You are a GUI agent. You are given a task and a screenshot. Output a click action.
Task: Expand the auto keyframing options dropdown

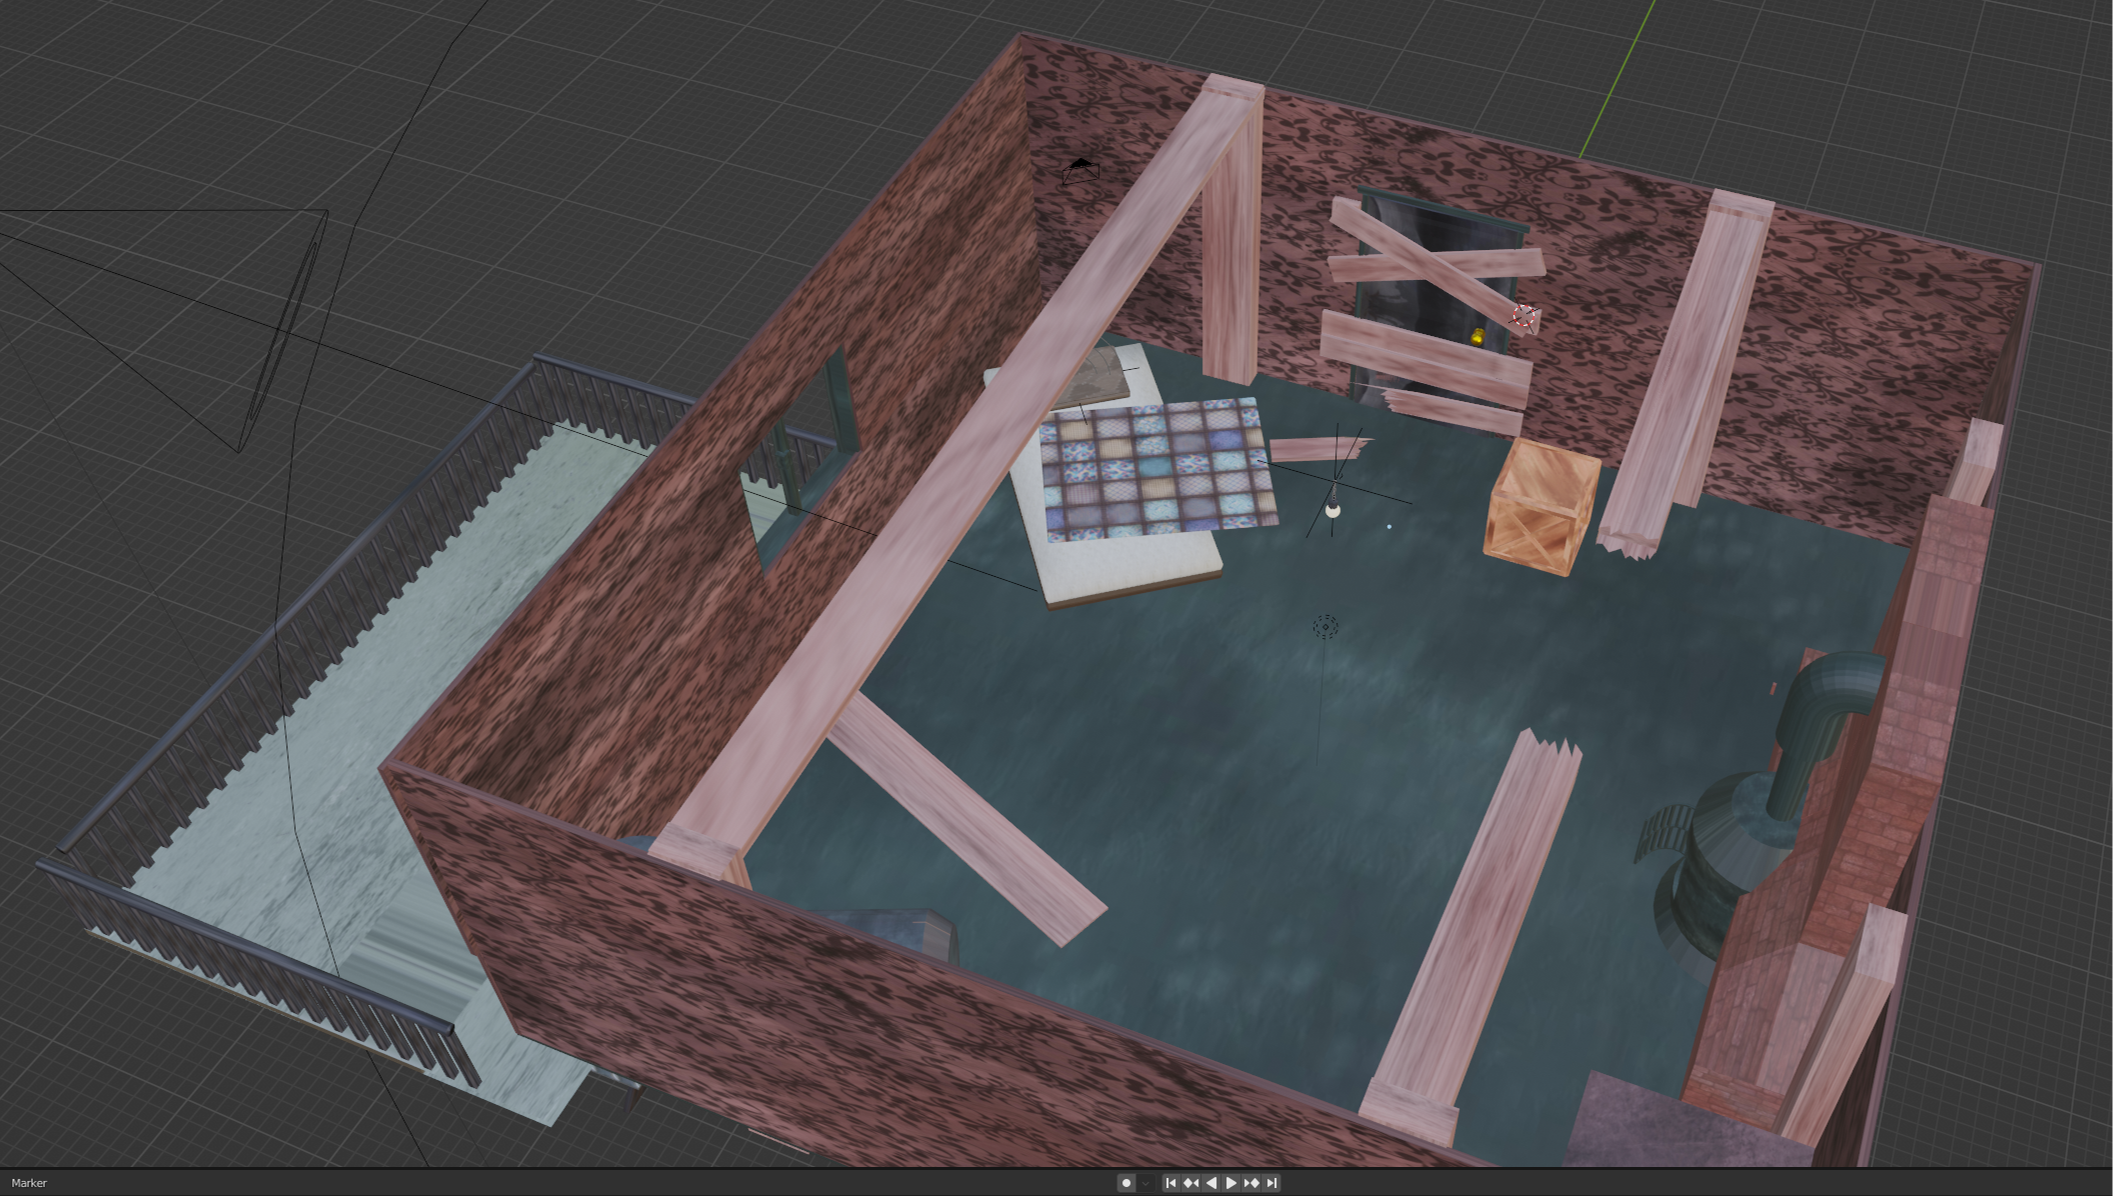[x=1146, y=1183]
